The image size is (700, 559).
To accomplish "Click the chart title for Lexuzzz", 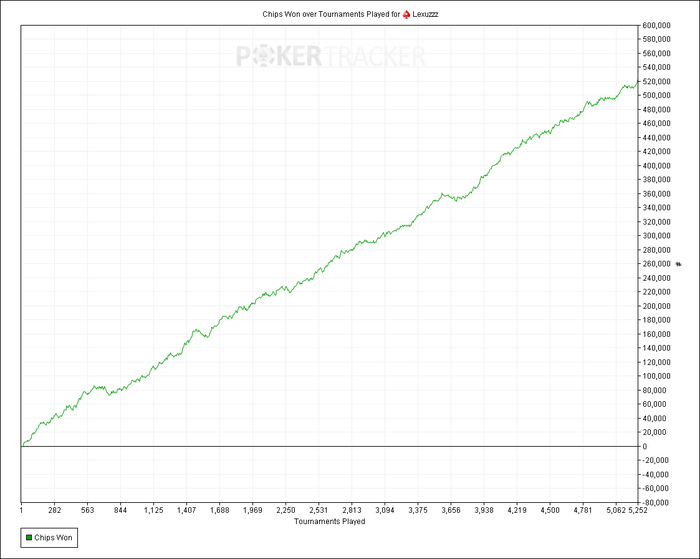I will point(350,14).
